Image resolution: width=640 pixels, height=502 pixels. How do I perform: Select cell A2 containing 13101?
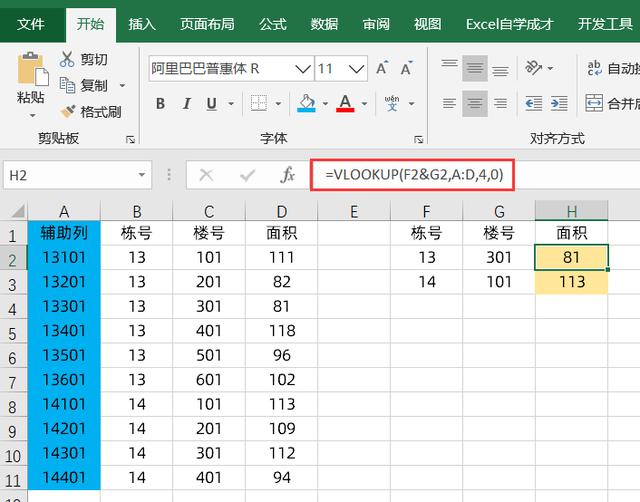[64, 258]
